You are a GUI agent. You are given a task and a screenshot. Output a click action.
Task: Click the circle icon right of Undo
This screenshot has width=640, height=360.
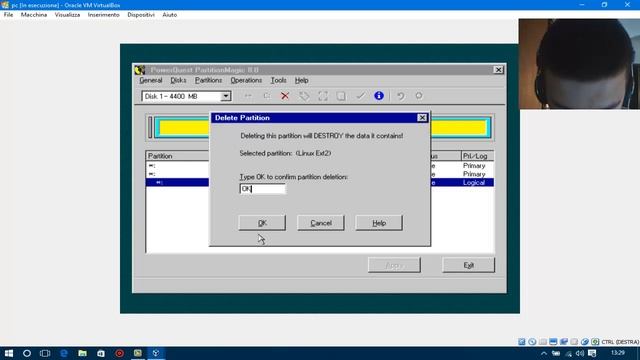click(419, 96)
